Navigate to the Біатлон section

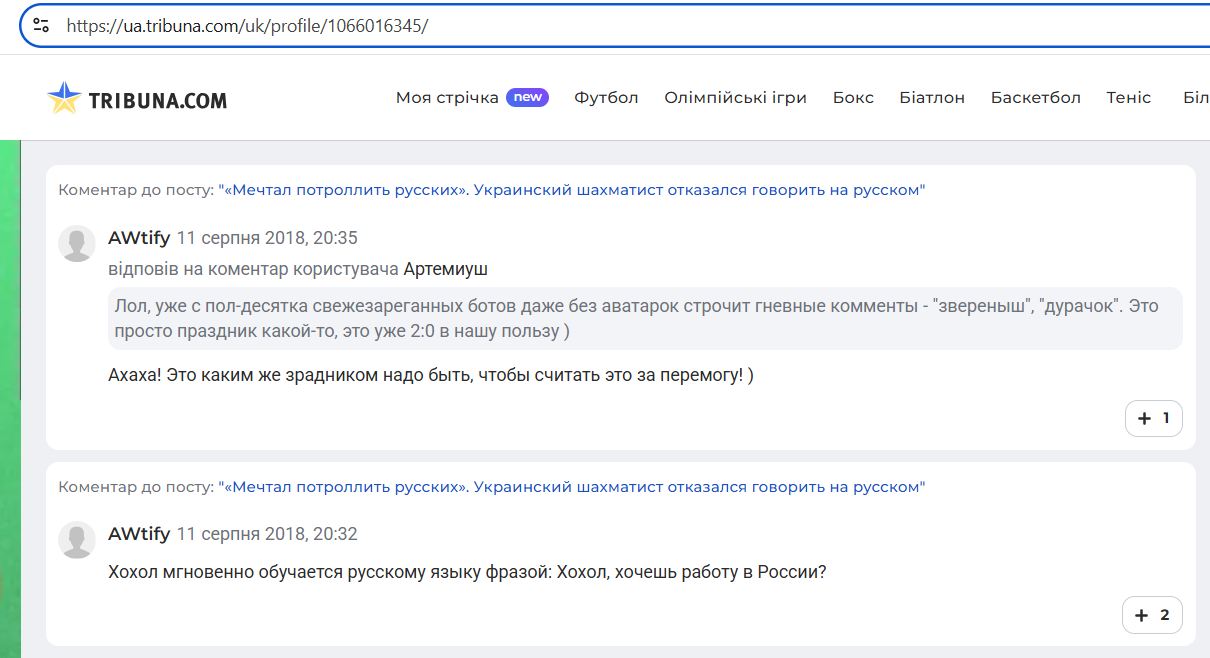point(932,98)
